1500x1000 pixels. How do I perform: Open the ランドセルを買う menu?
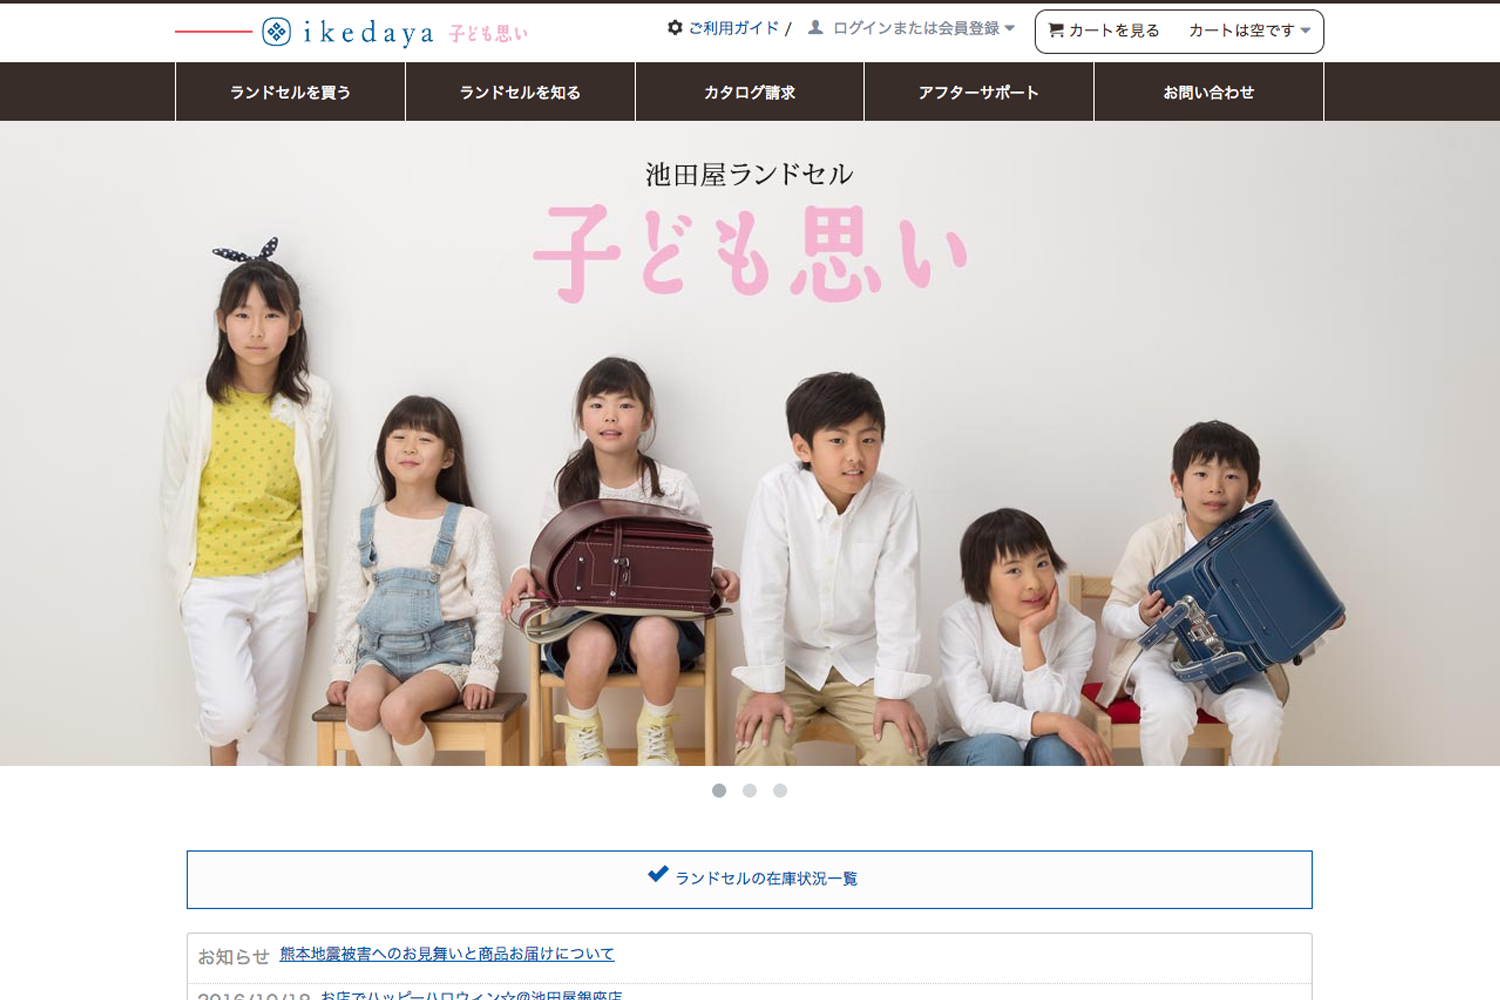click(290, 92)
